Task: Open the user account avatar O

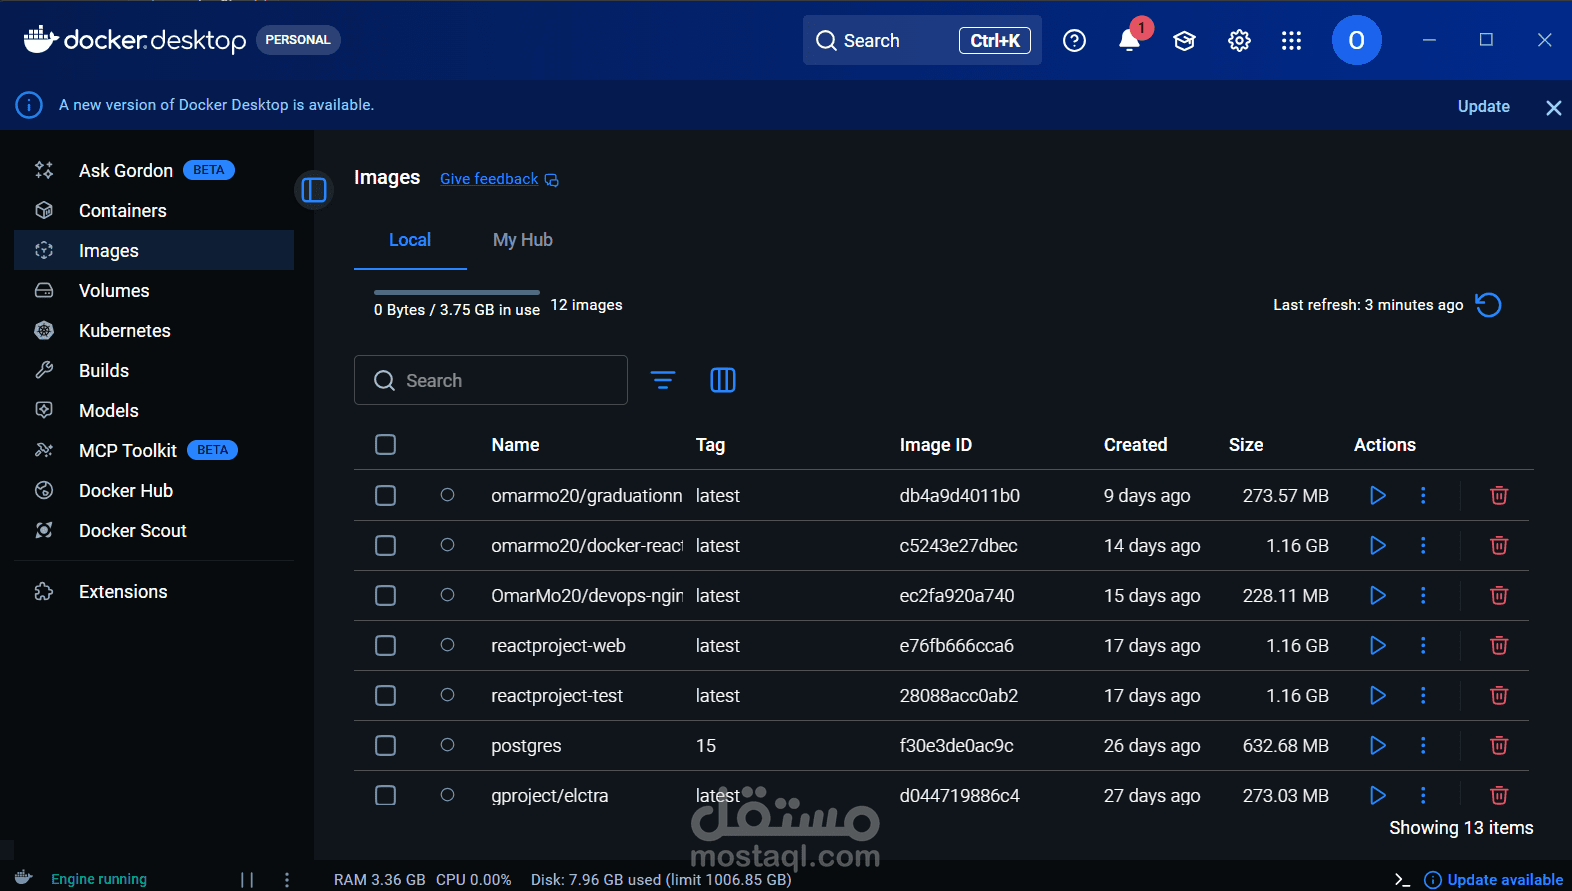Action: [x=1356, y=40]
